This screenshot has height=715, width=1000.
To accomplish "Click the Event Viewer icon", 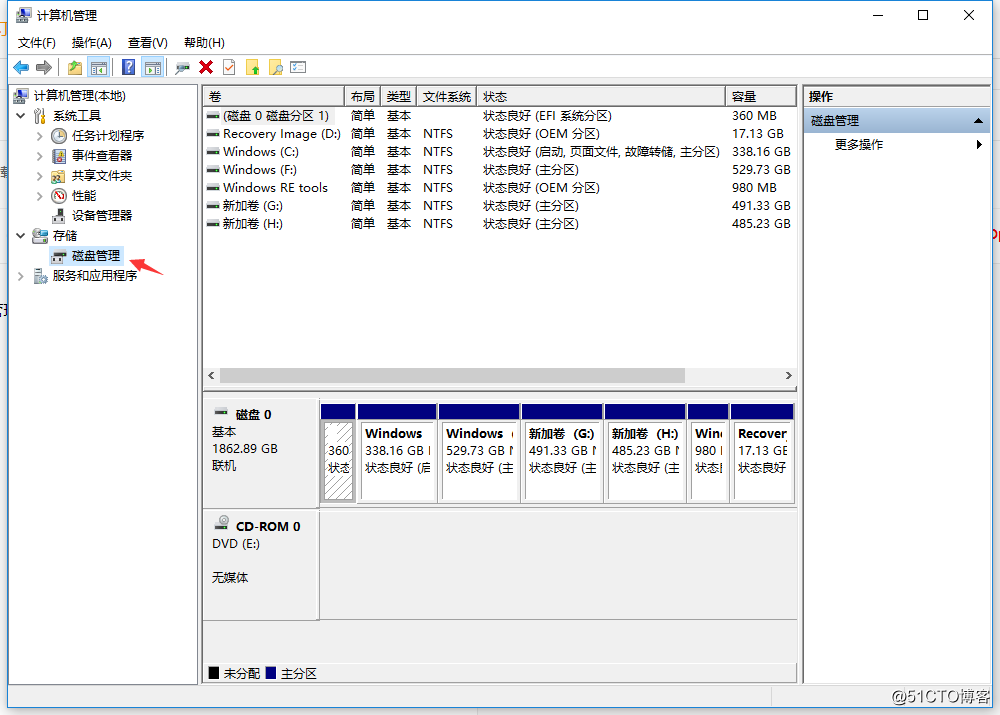I will pos(59,156).
